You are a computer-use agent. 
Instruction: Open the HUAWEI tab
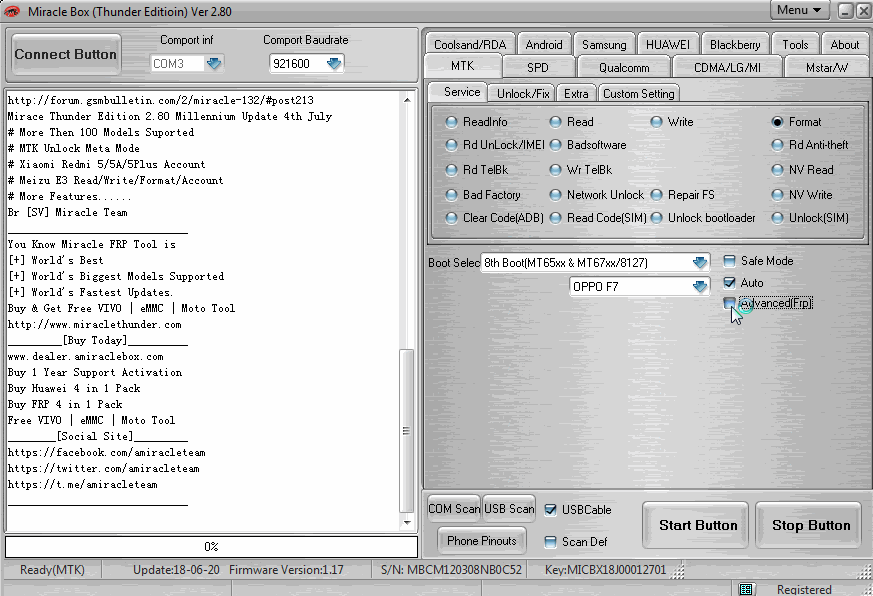668,45
